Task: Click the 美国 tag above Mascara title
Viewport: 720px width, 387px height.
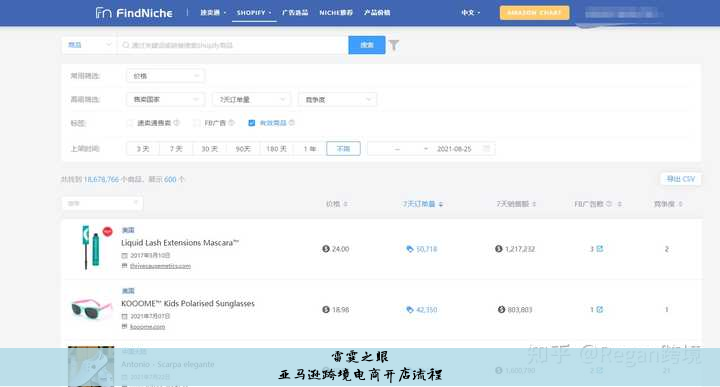Action: tap(128, 230)
